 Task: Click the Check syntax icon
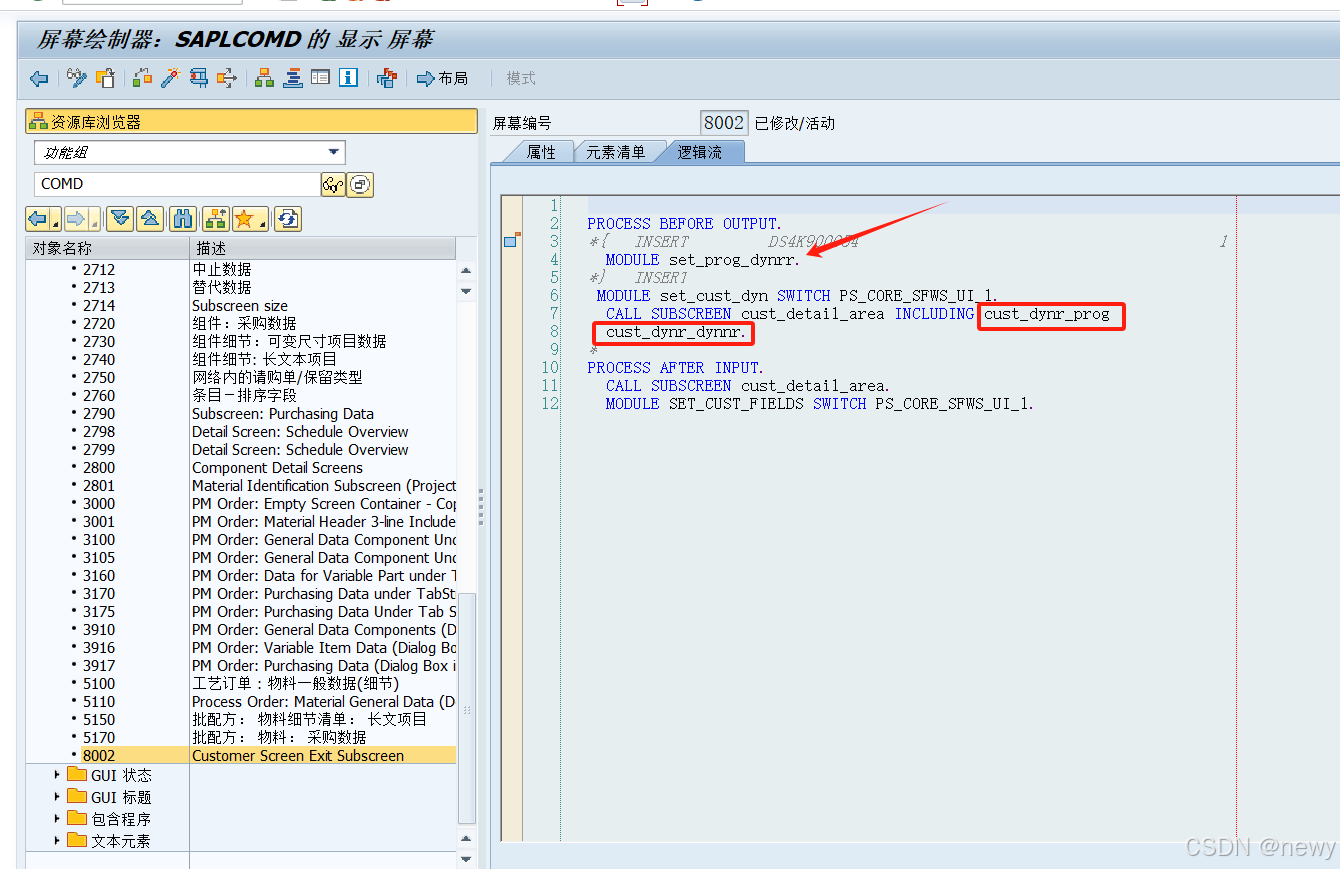point(143,78)
